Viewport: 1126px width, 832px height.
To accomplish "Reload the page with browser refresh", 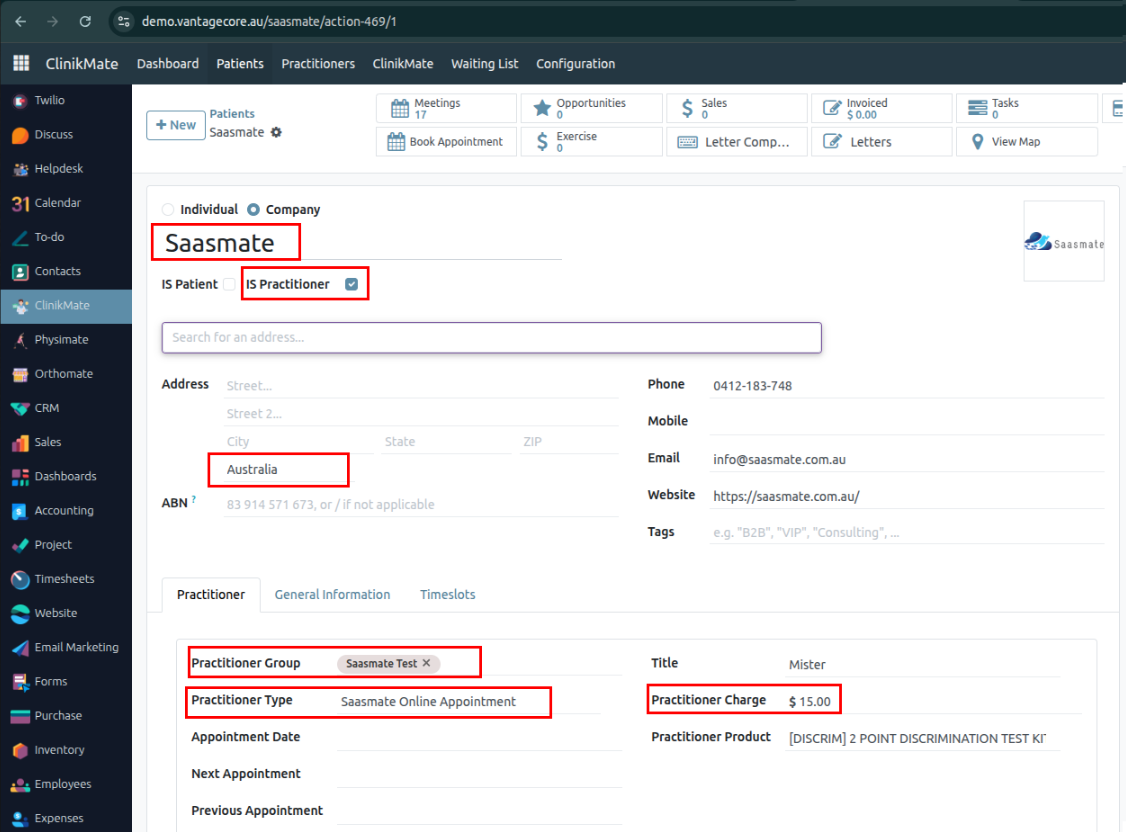I will [x=85, y=21].
